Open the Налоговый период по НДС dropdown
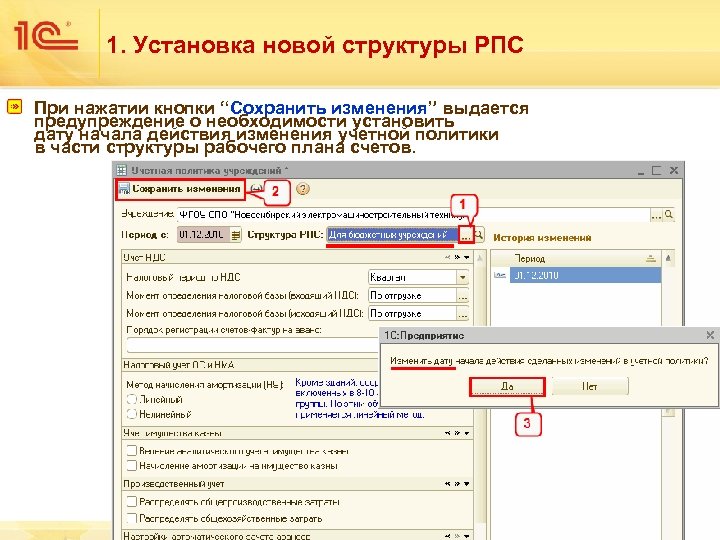Image resolution: width=720 pixels, height=540 pixels. 462,277
